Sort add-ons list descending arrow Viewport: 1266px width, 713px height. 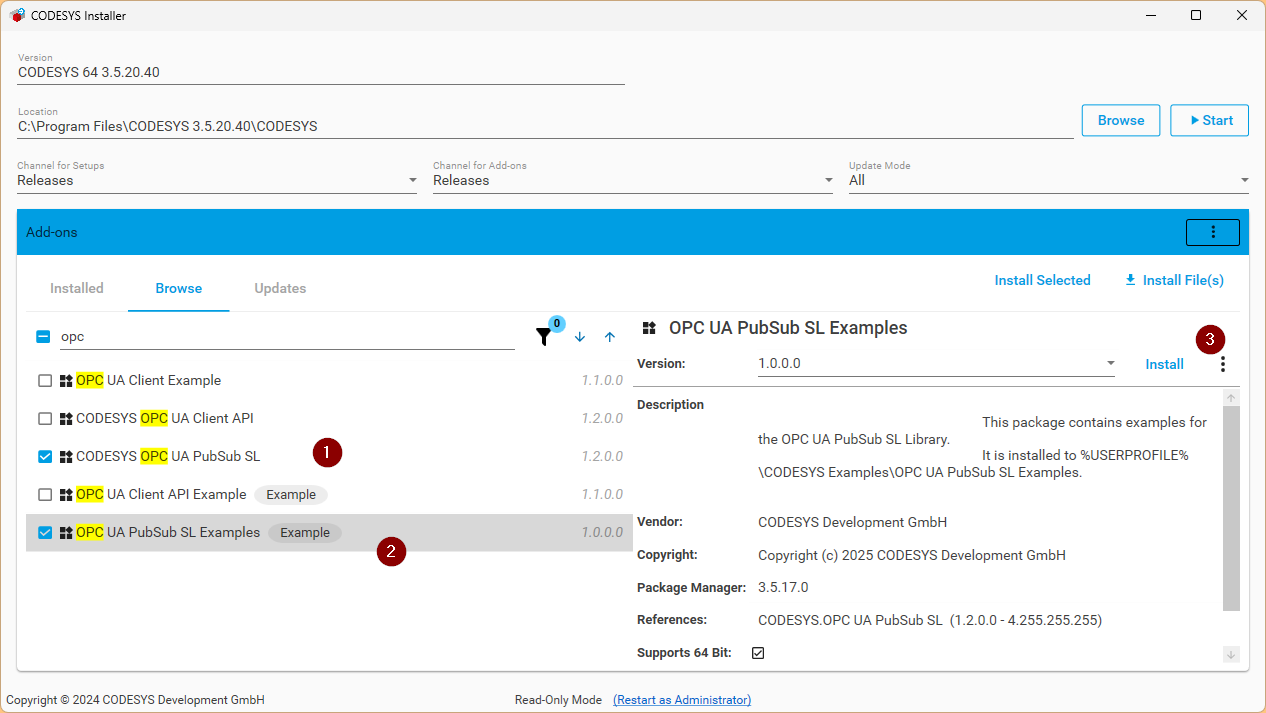[580, 337]
